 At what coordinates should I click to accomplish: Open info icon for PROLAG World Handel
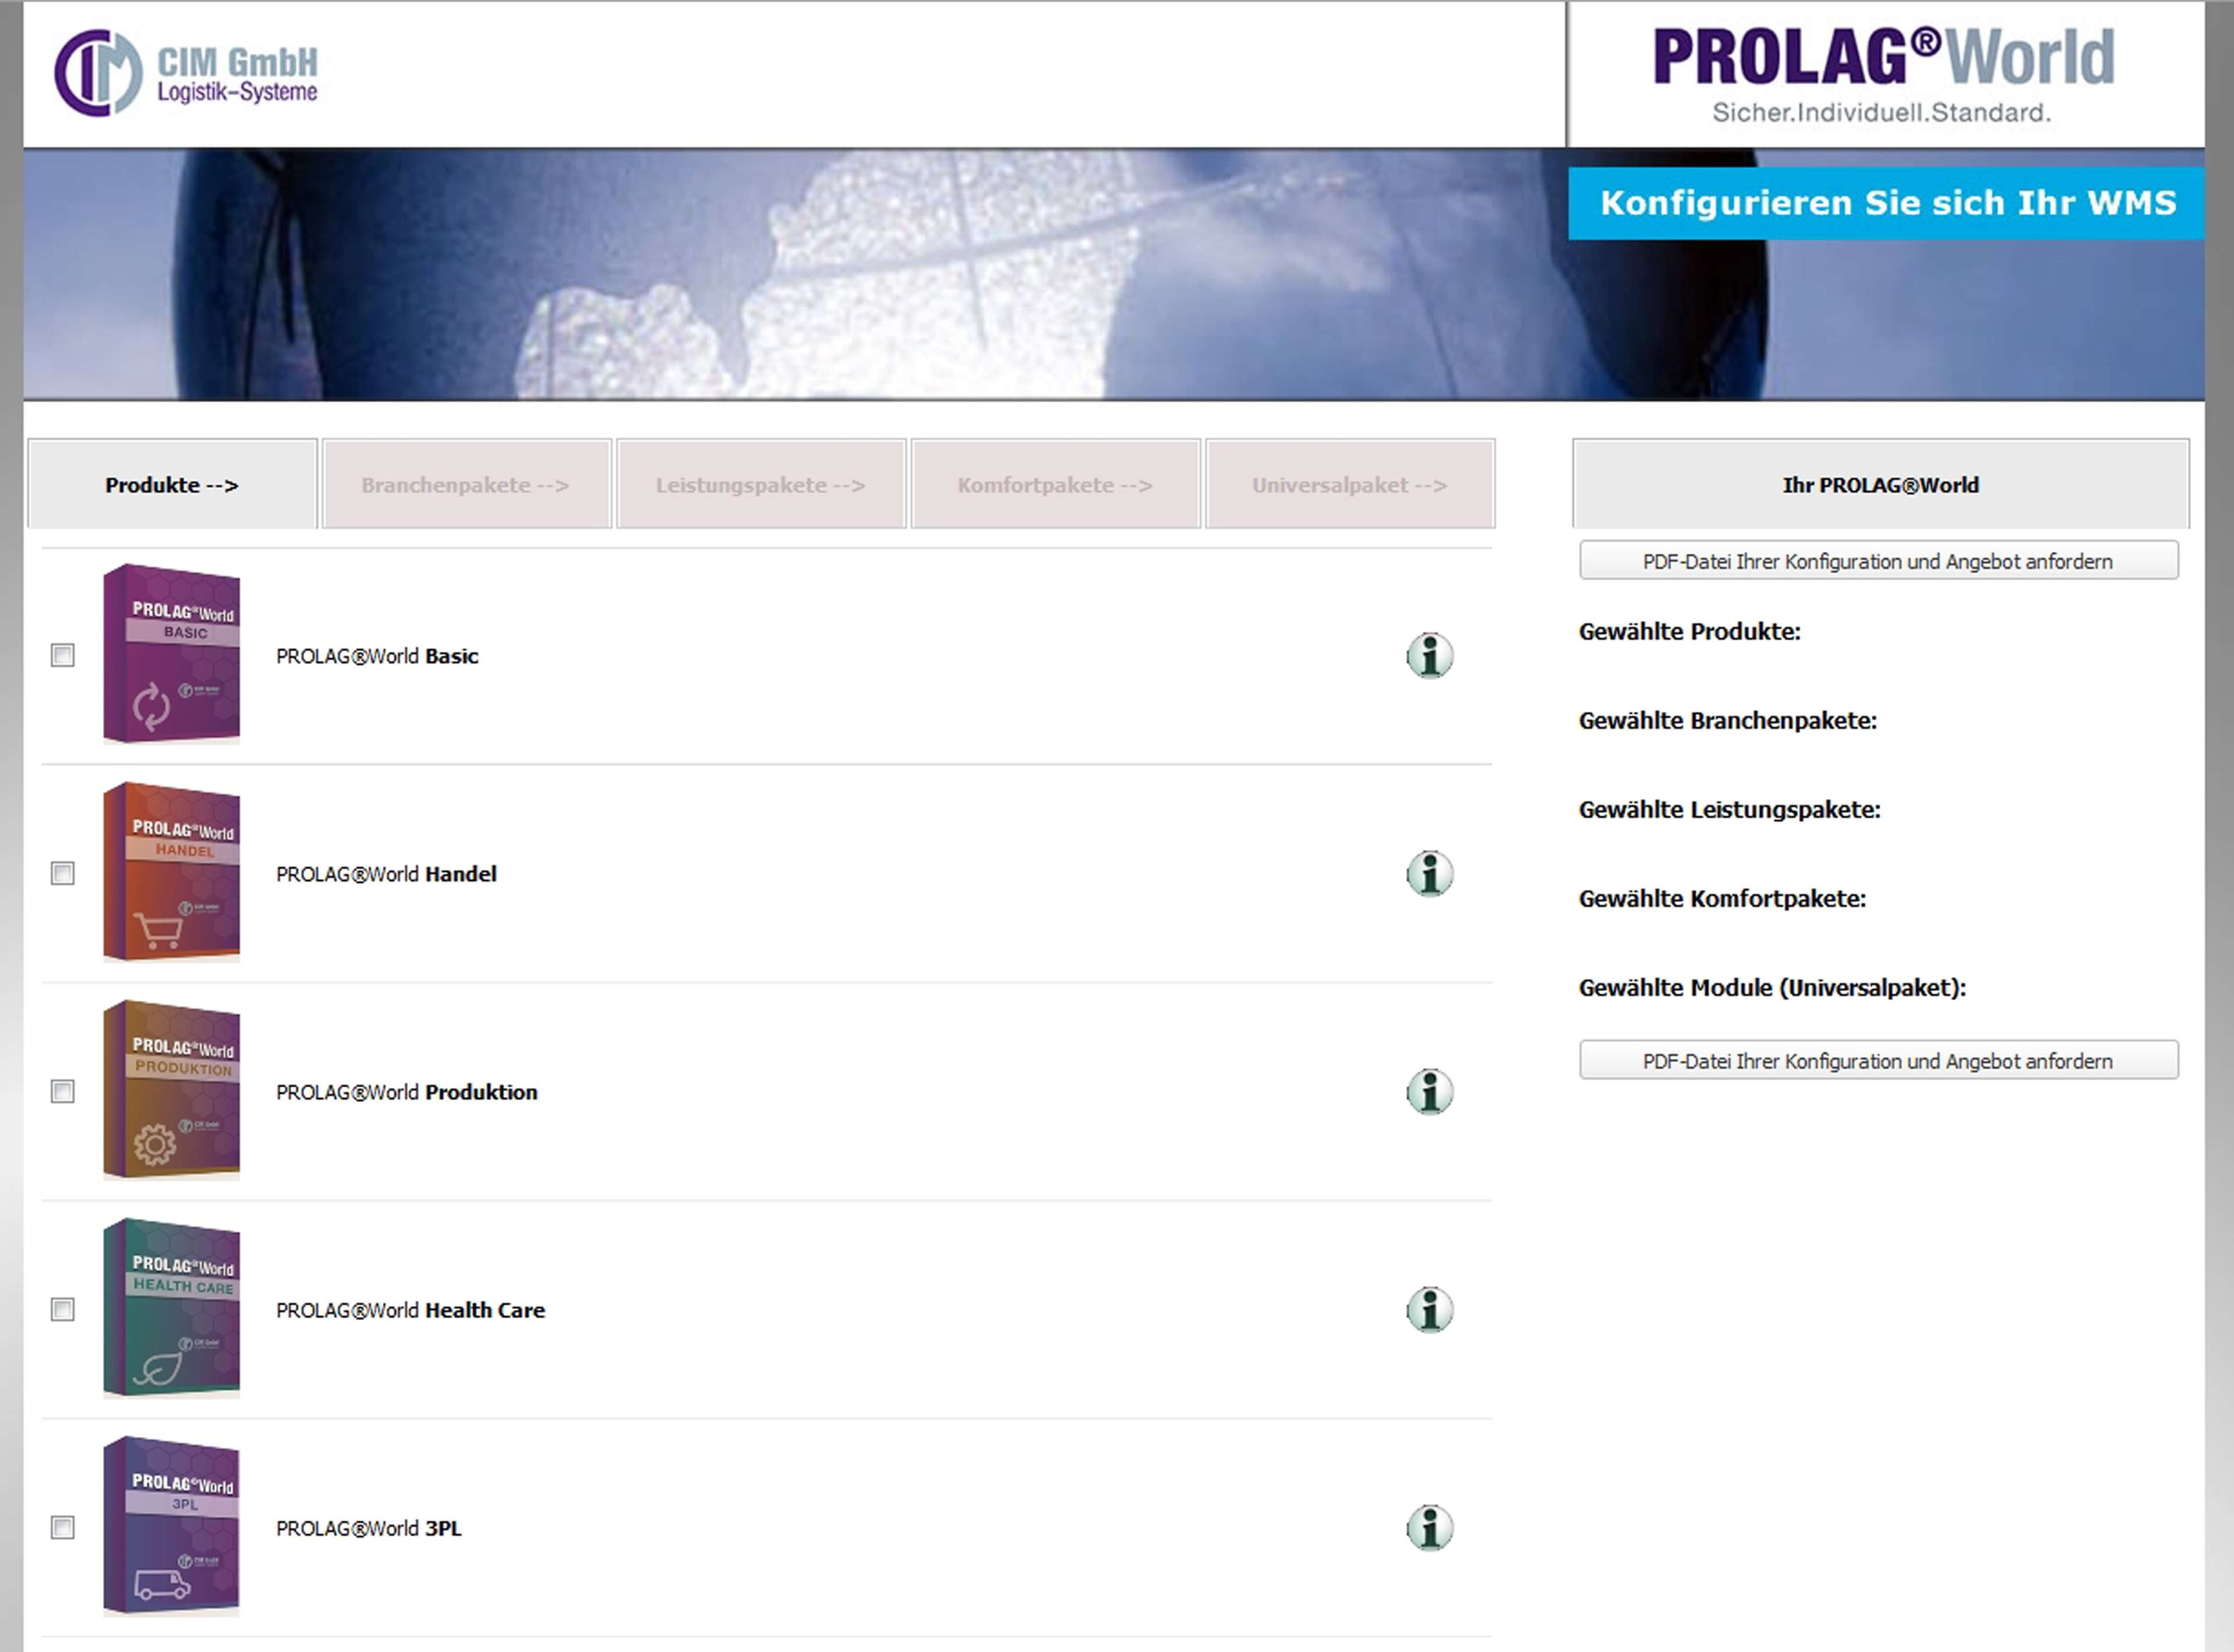1429,874
